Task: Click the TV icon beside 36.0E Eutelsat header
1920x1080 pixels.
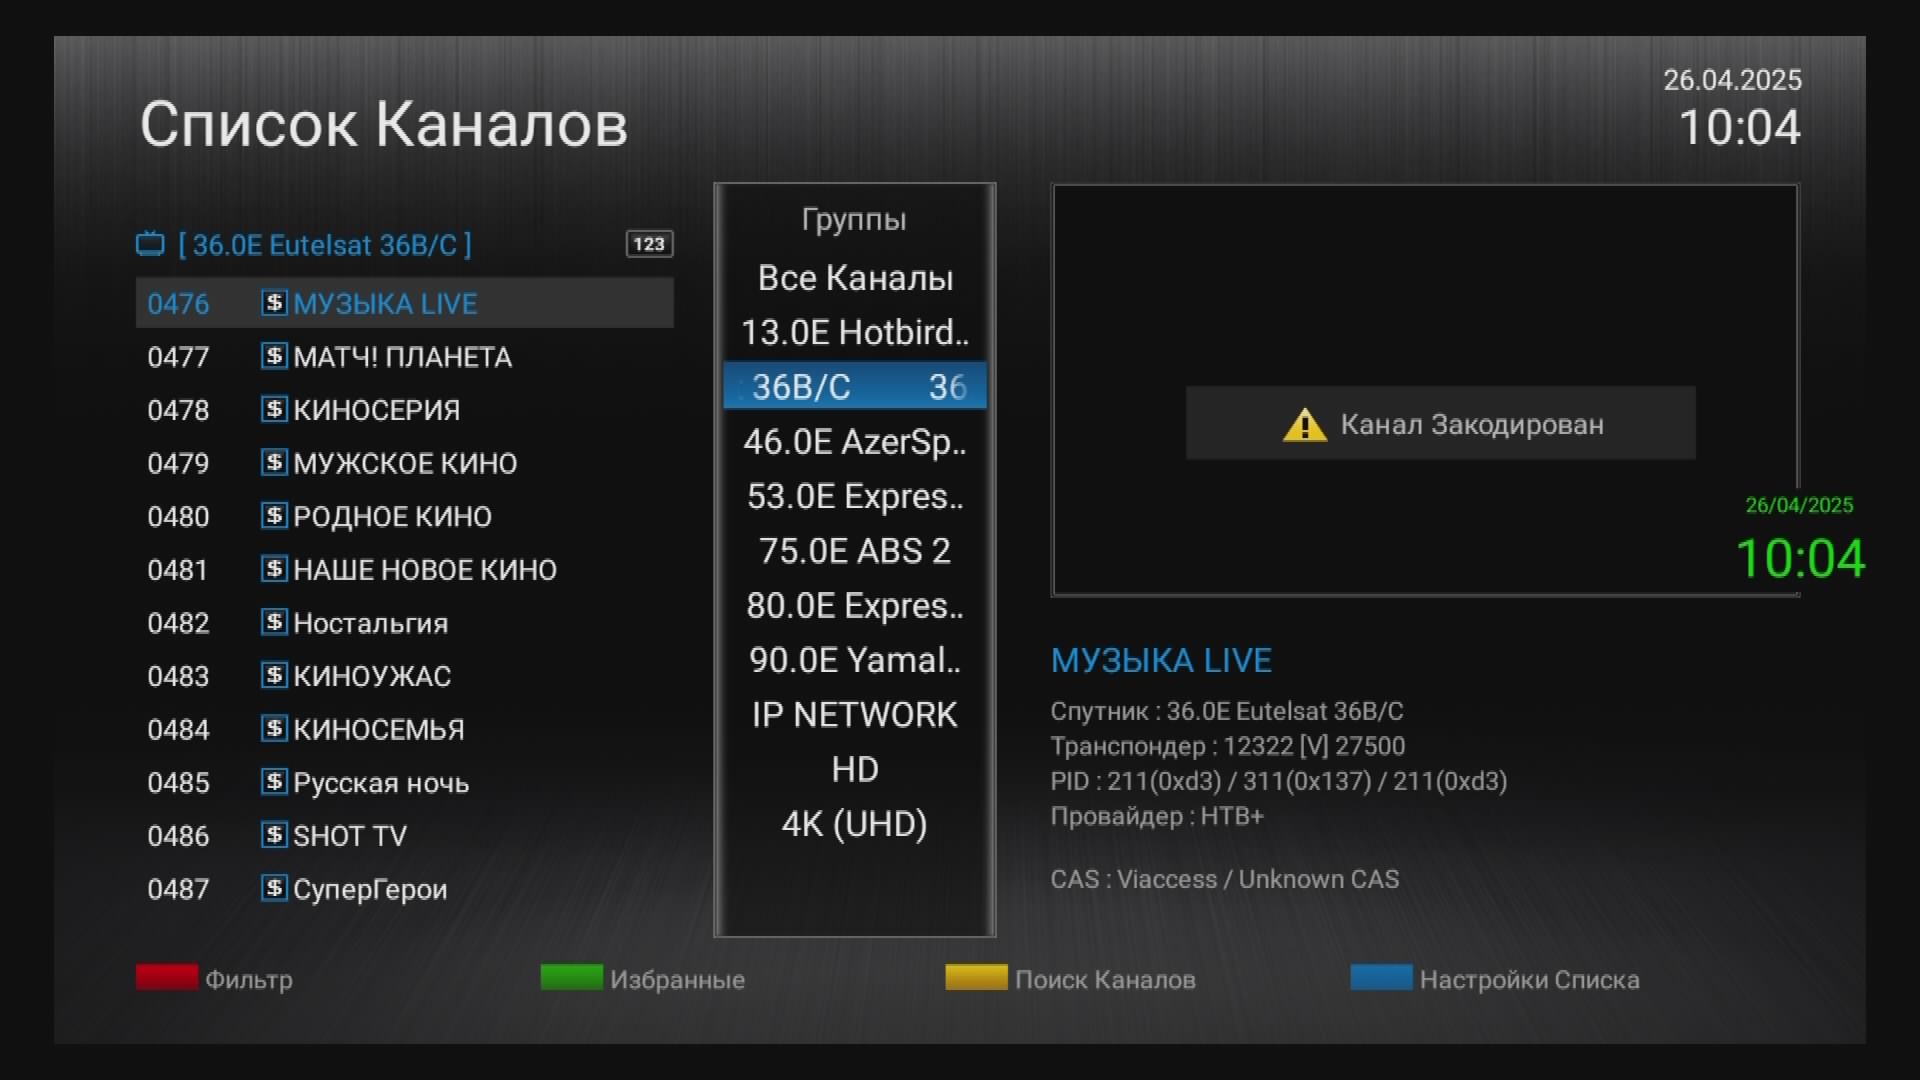Action: pos(150,244)
